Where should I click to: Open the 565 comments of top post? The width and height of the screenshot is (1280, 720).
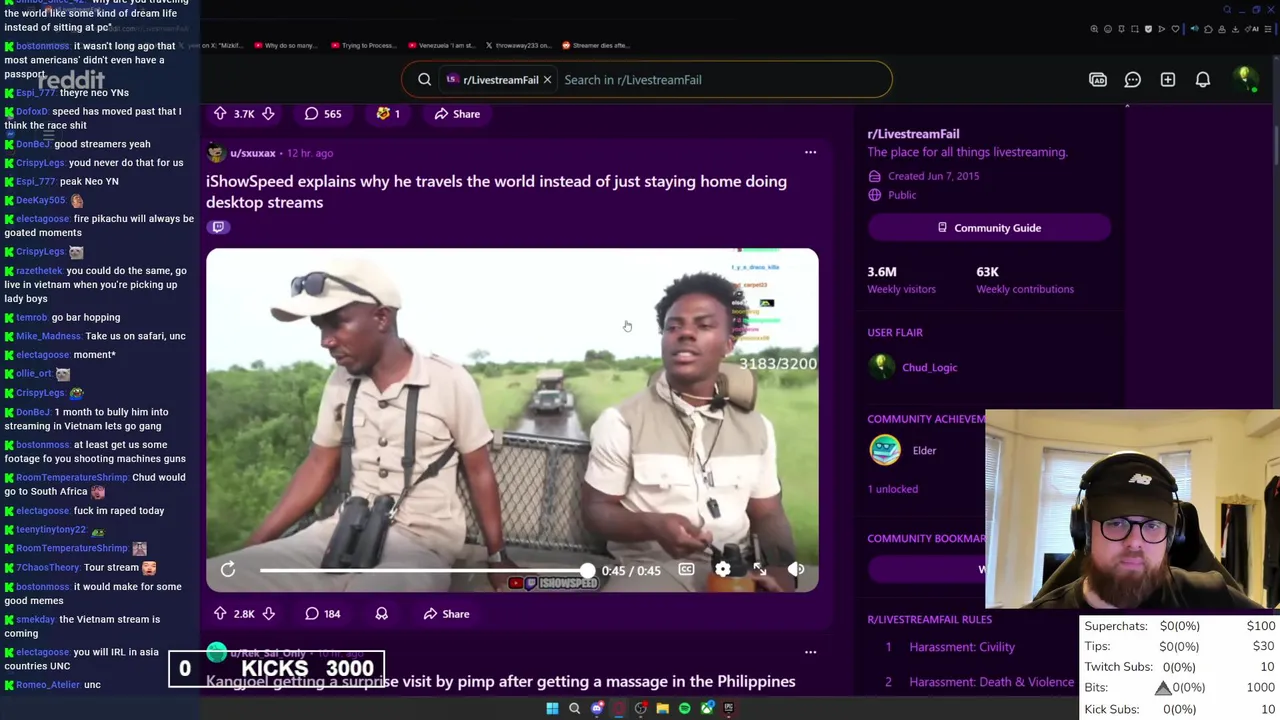pyautogui.click(x=323, y=114)
